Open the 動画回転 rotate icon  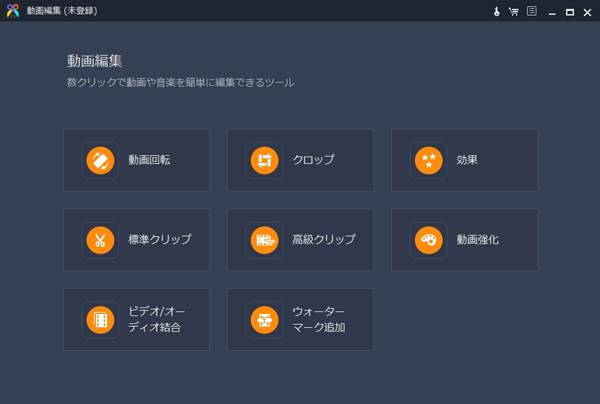click(100, 160)
